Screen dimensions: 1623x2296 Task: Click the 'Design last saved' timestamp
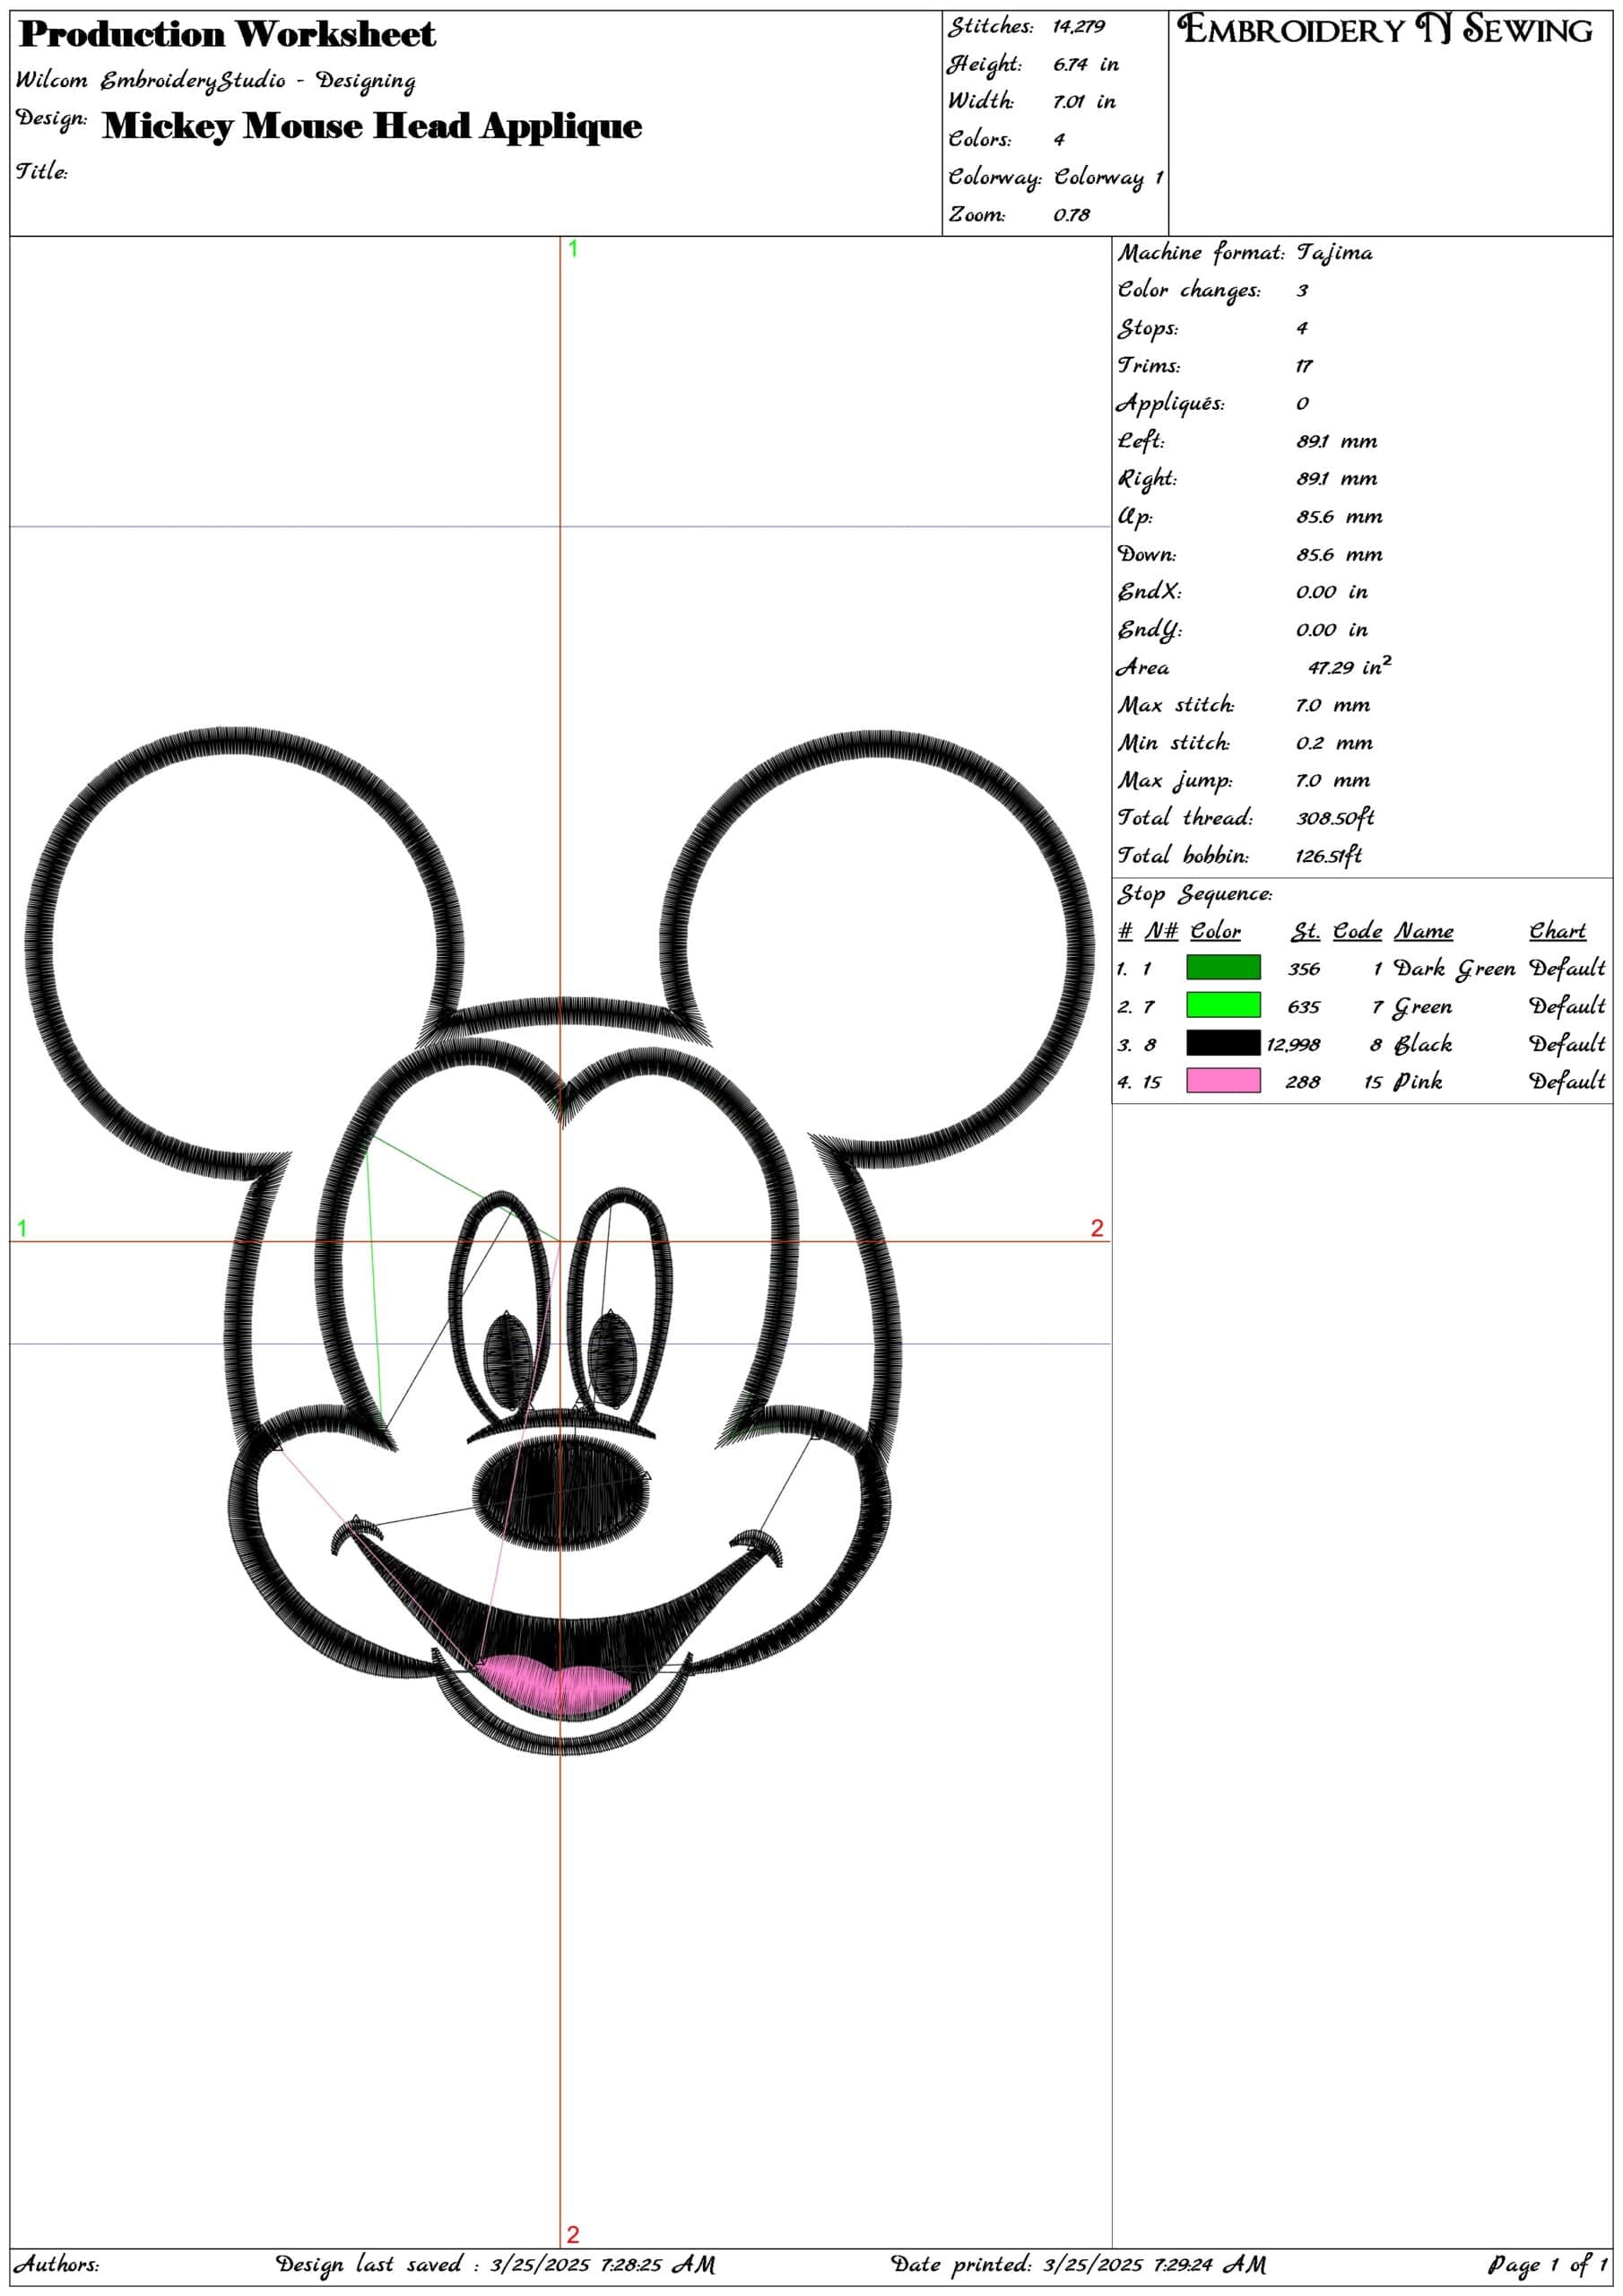tap(495, 2264)
